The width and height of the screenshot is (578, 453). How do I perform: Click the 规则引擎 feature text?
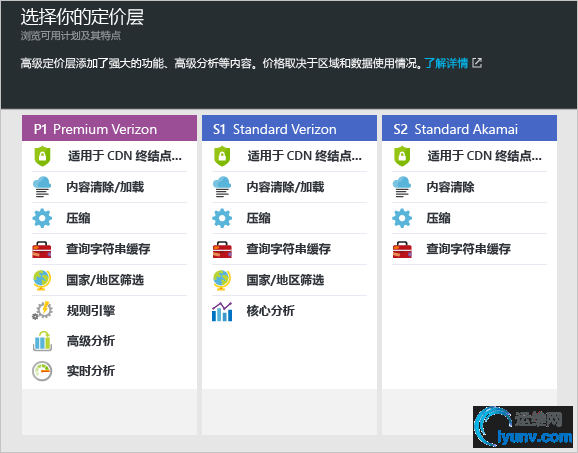(x=91, y=311)
